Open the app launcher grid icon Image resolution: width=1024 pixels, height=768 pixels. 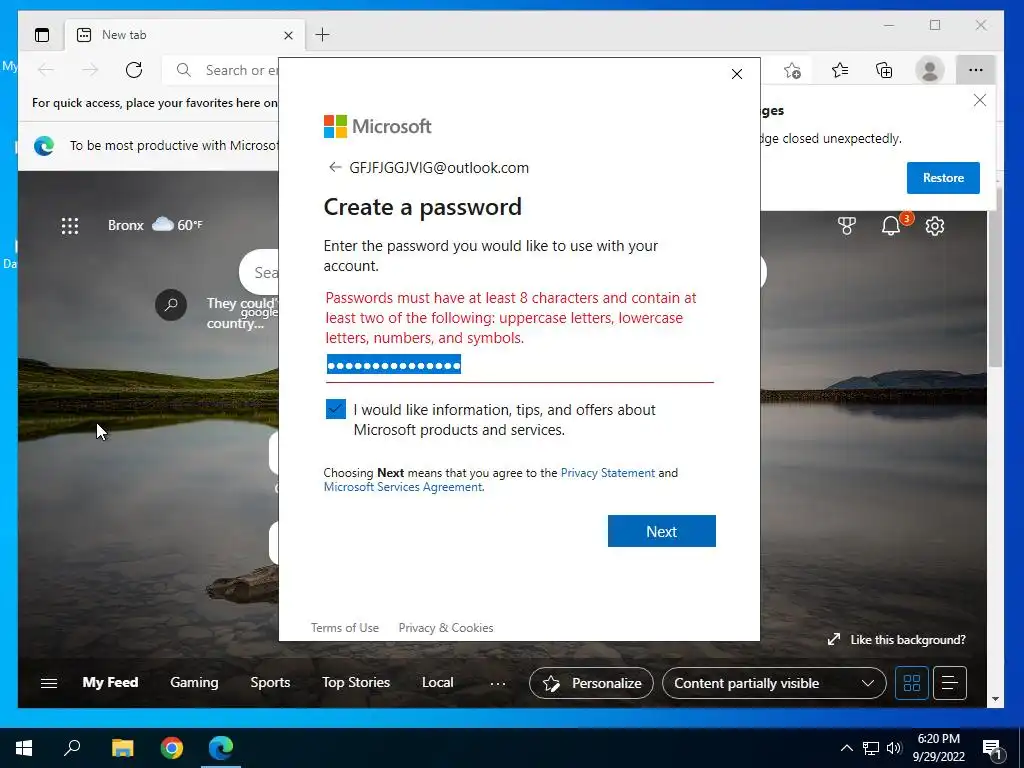click(x=70, y=226)
